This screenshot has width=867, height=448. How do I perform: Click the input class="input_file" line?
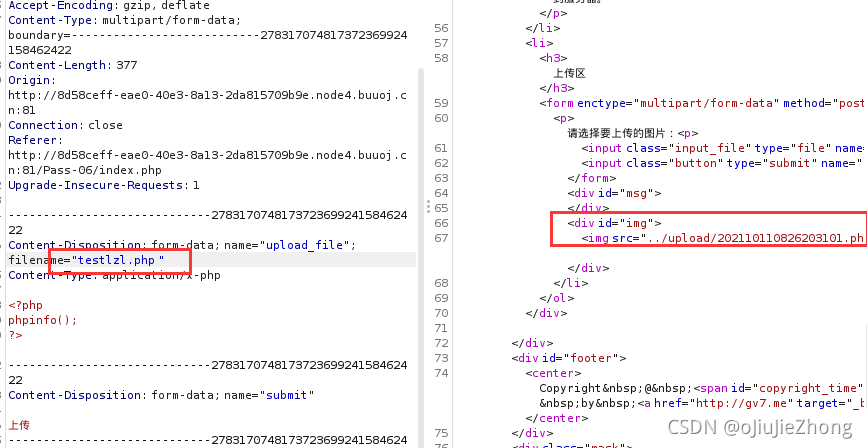723,148
